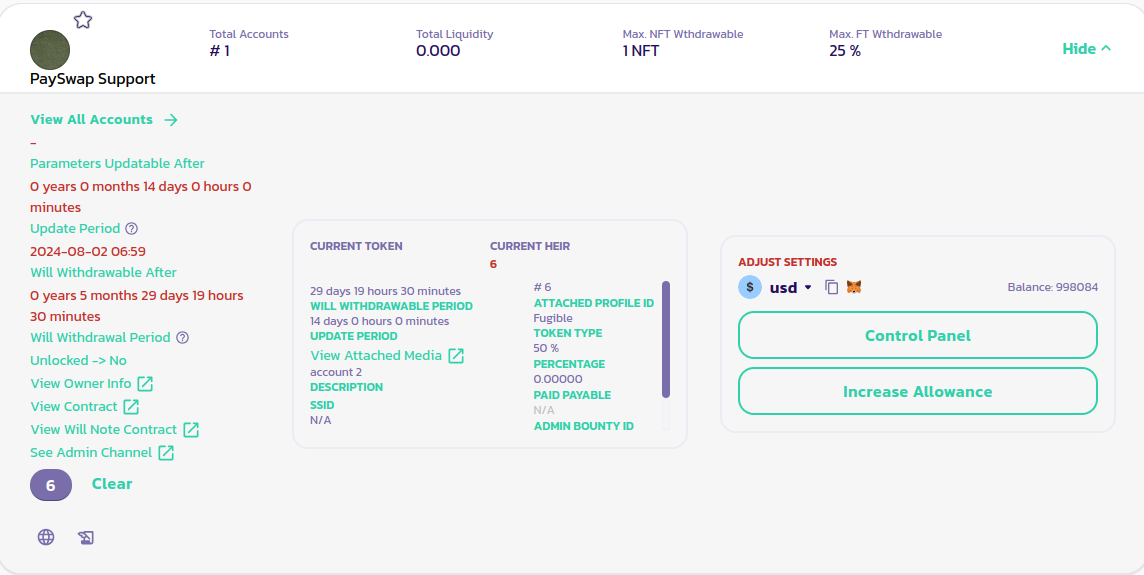The height and width of the screenshot is (575, 1144).
Task: Click the PaySwap Support avatar image
Action: [x=50, y=50]
